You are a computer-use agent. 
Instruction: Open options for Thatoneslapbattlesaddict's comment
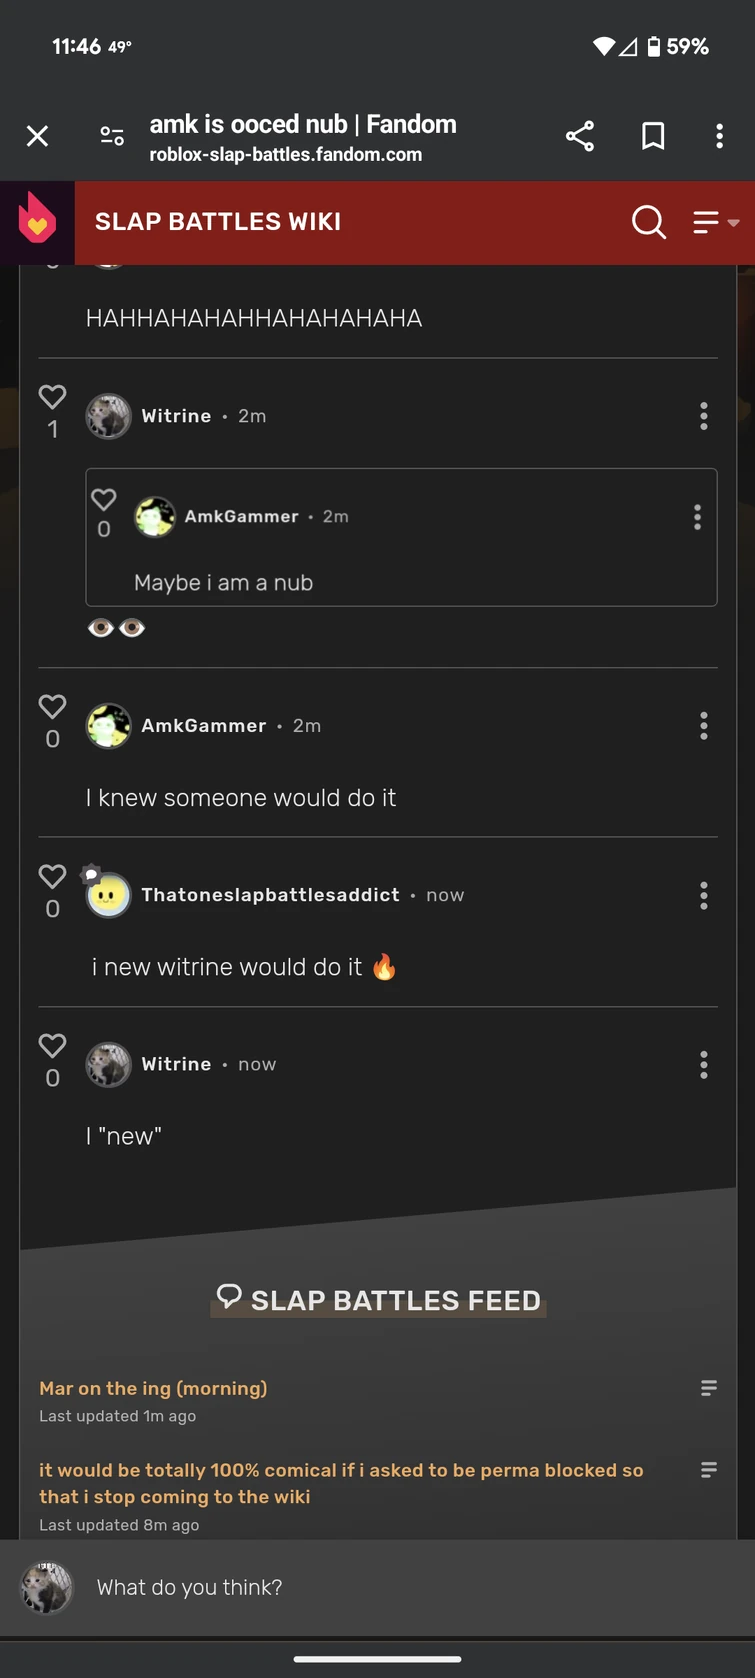tap(703, 895)
